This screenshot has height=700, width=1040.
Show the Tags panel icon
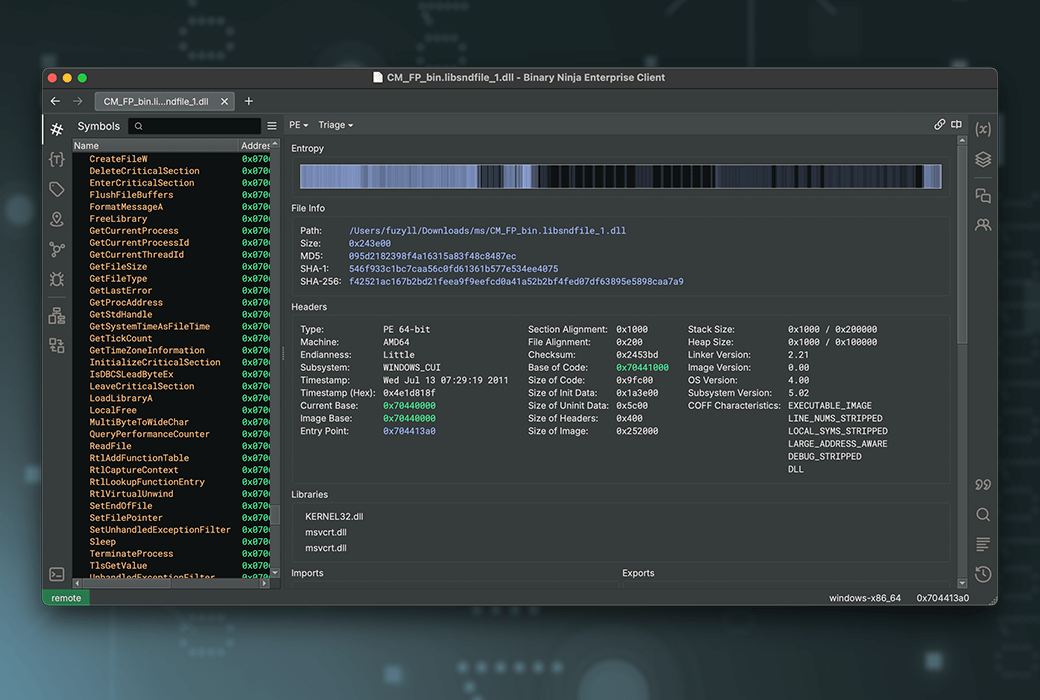point(57,189)
